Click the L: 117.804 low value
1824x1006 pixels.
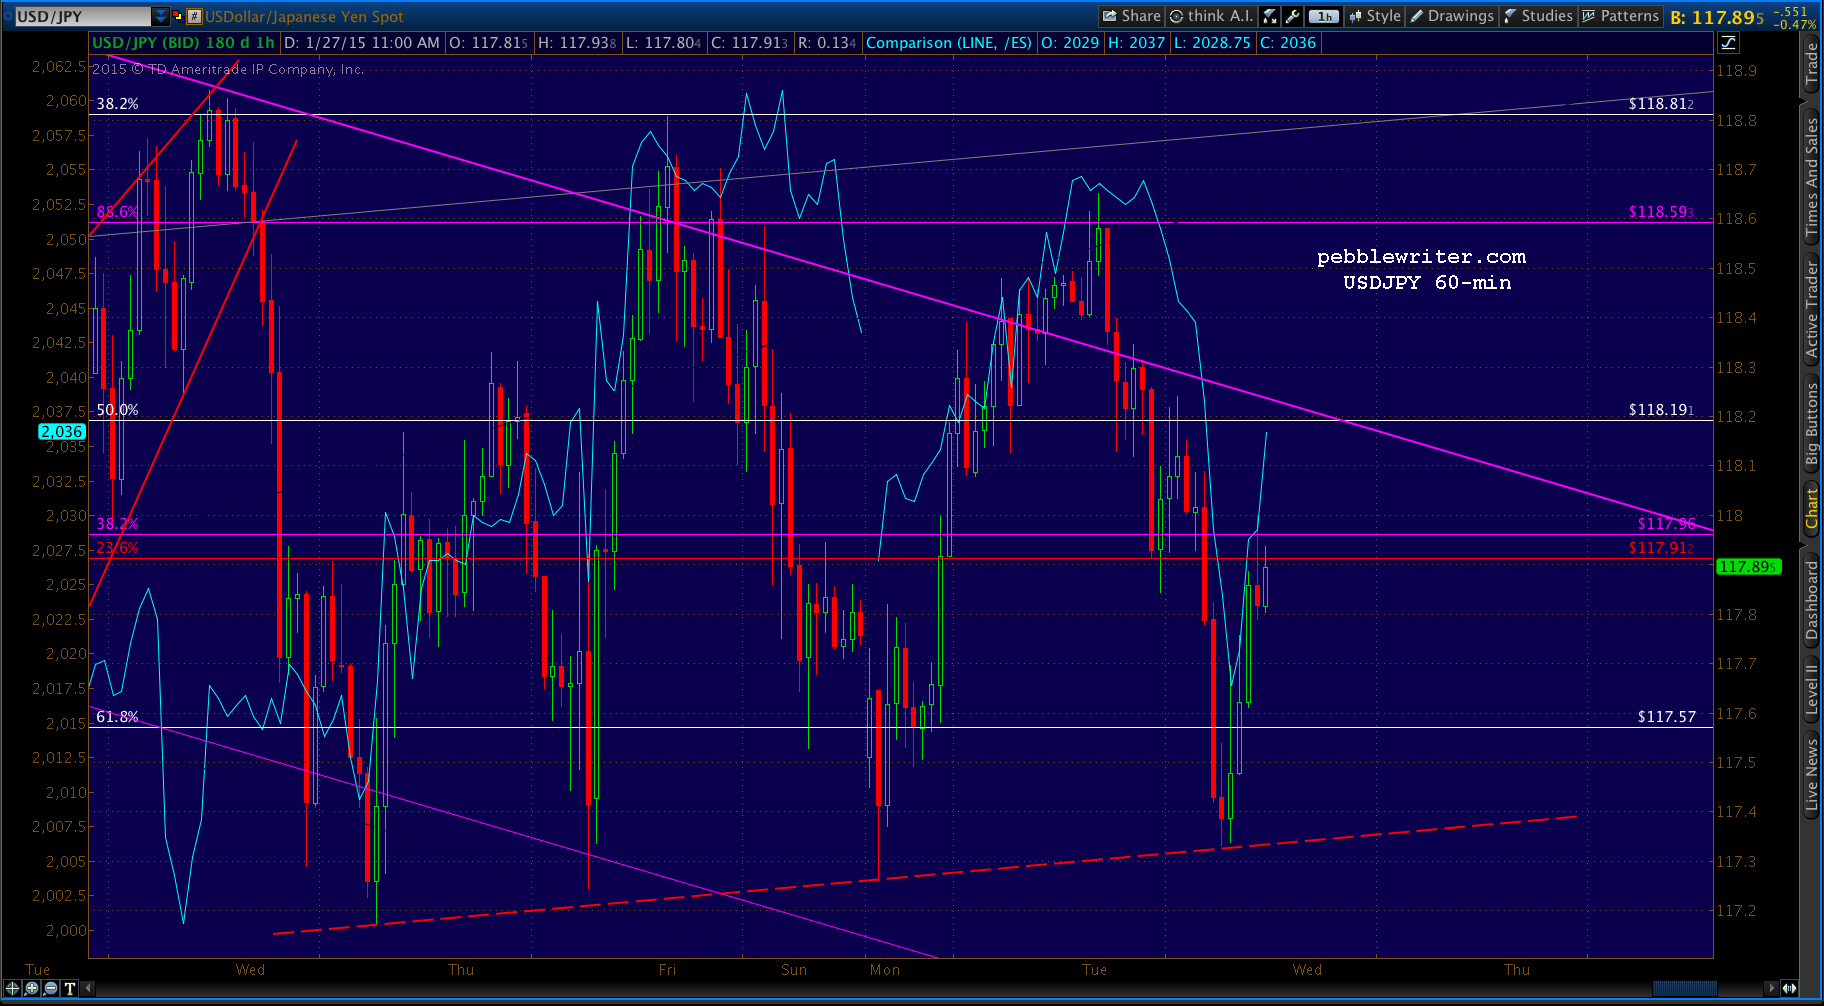click(x=663, y=43)
